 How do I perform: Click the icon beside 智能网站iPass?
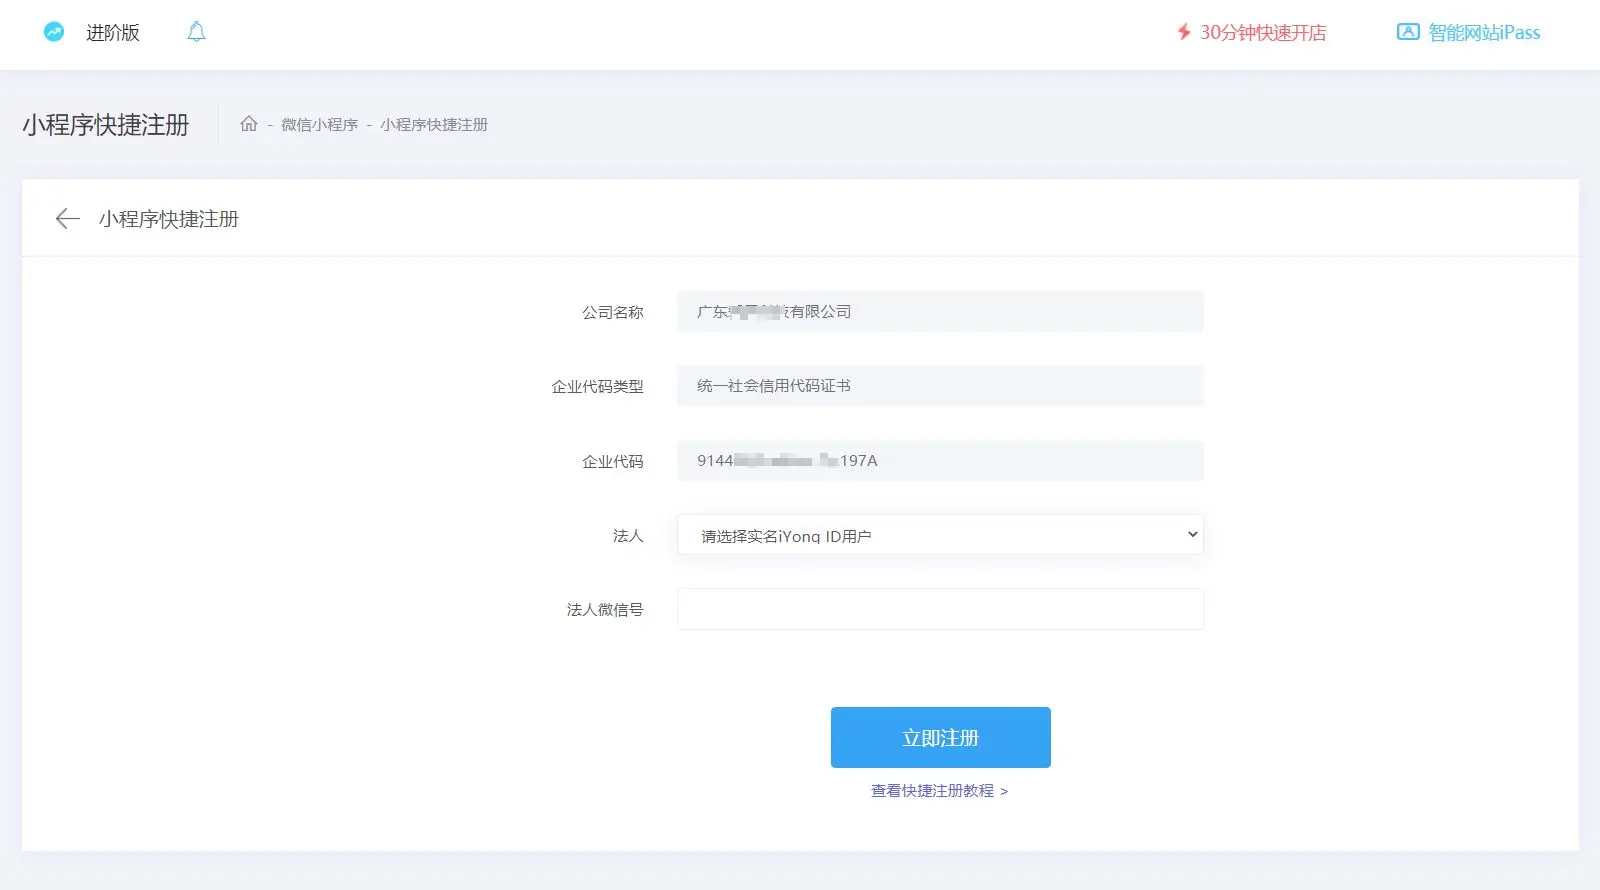click(1408, 32)
